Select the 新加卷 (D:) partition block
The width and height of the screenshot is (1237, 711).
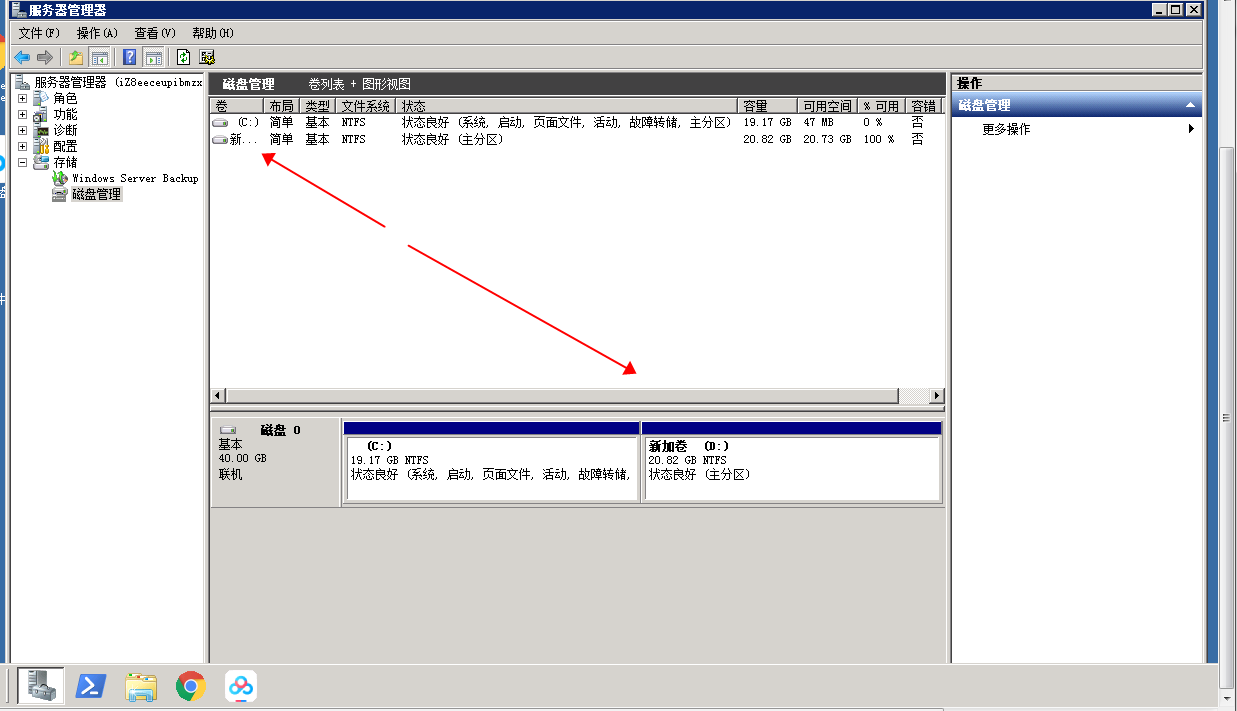(791, 467)
